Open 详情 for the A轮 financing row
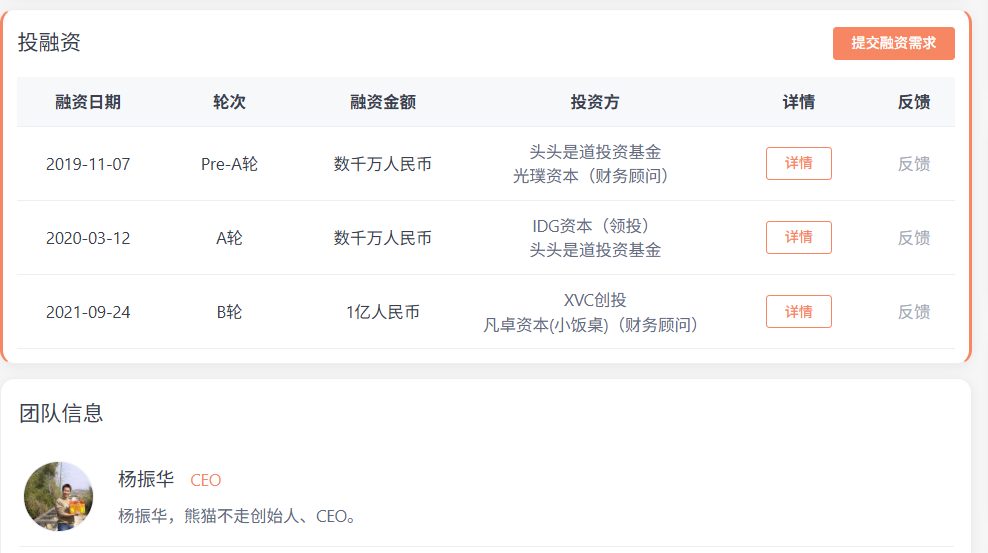 point(798,237)
